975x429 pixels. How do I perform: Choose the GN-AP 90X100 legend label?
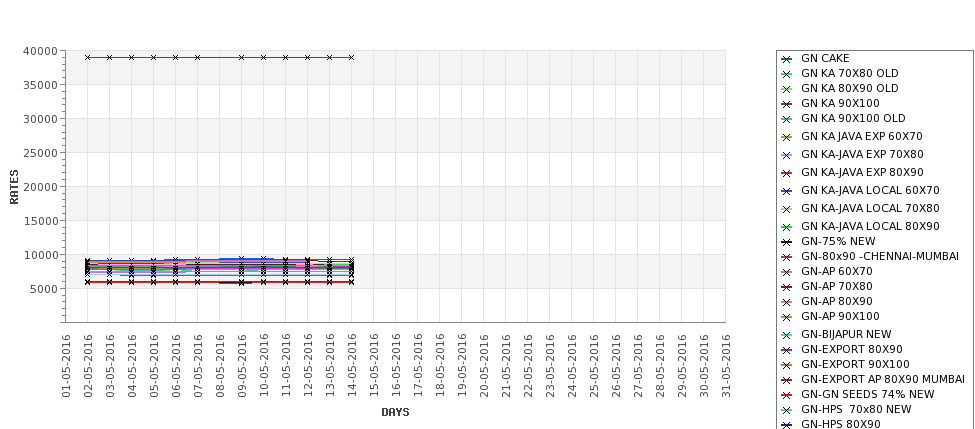pos(840,316)
